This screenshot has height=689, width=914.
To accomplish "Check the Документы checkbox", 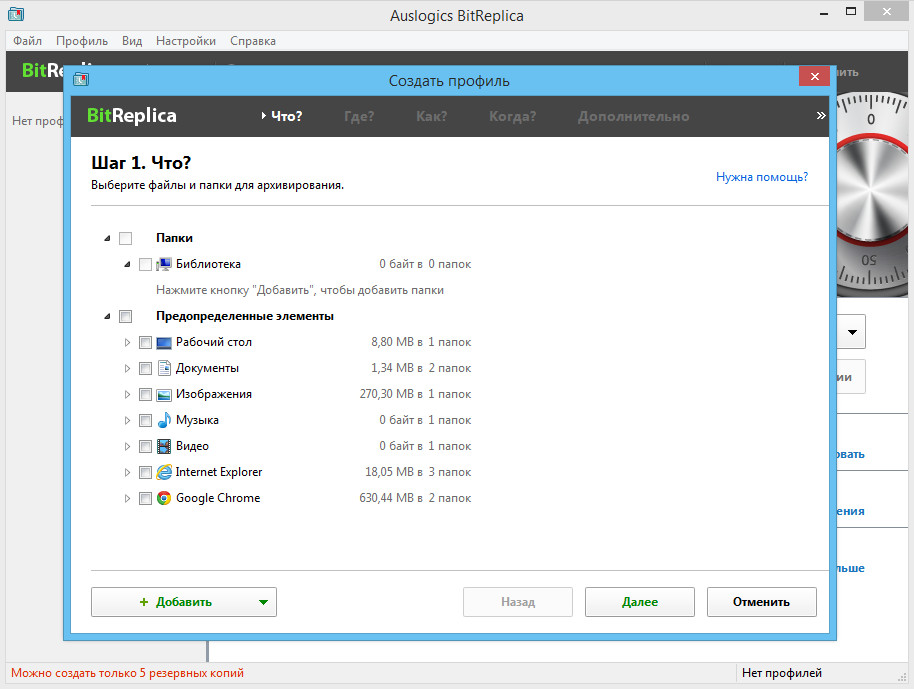I will point(145,368).
